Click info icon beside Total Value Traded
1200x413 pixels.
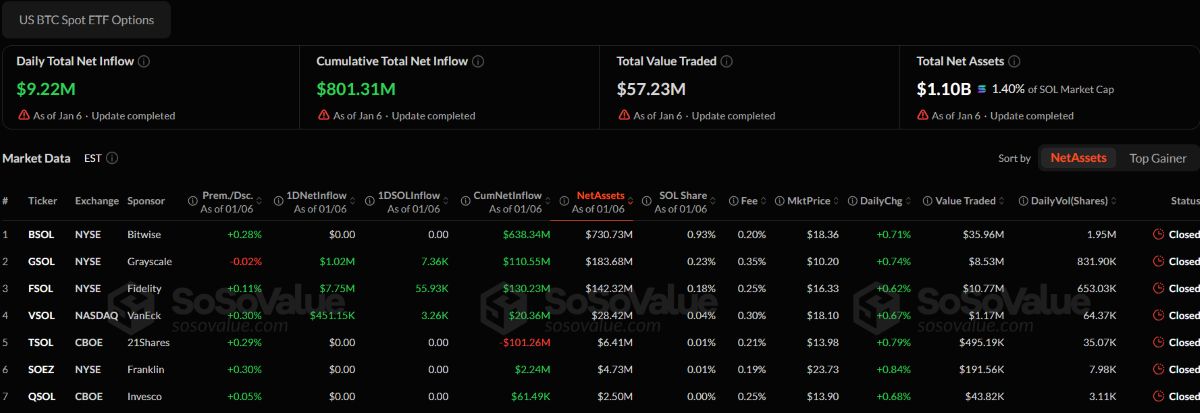pos(727,61)
